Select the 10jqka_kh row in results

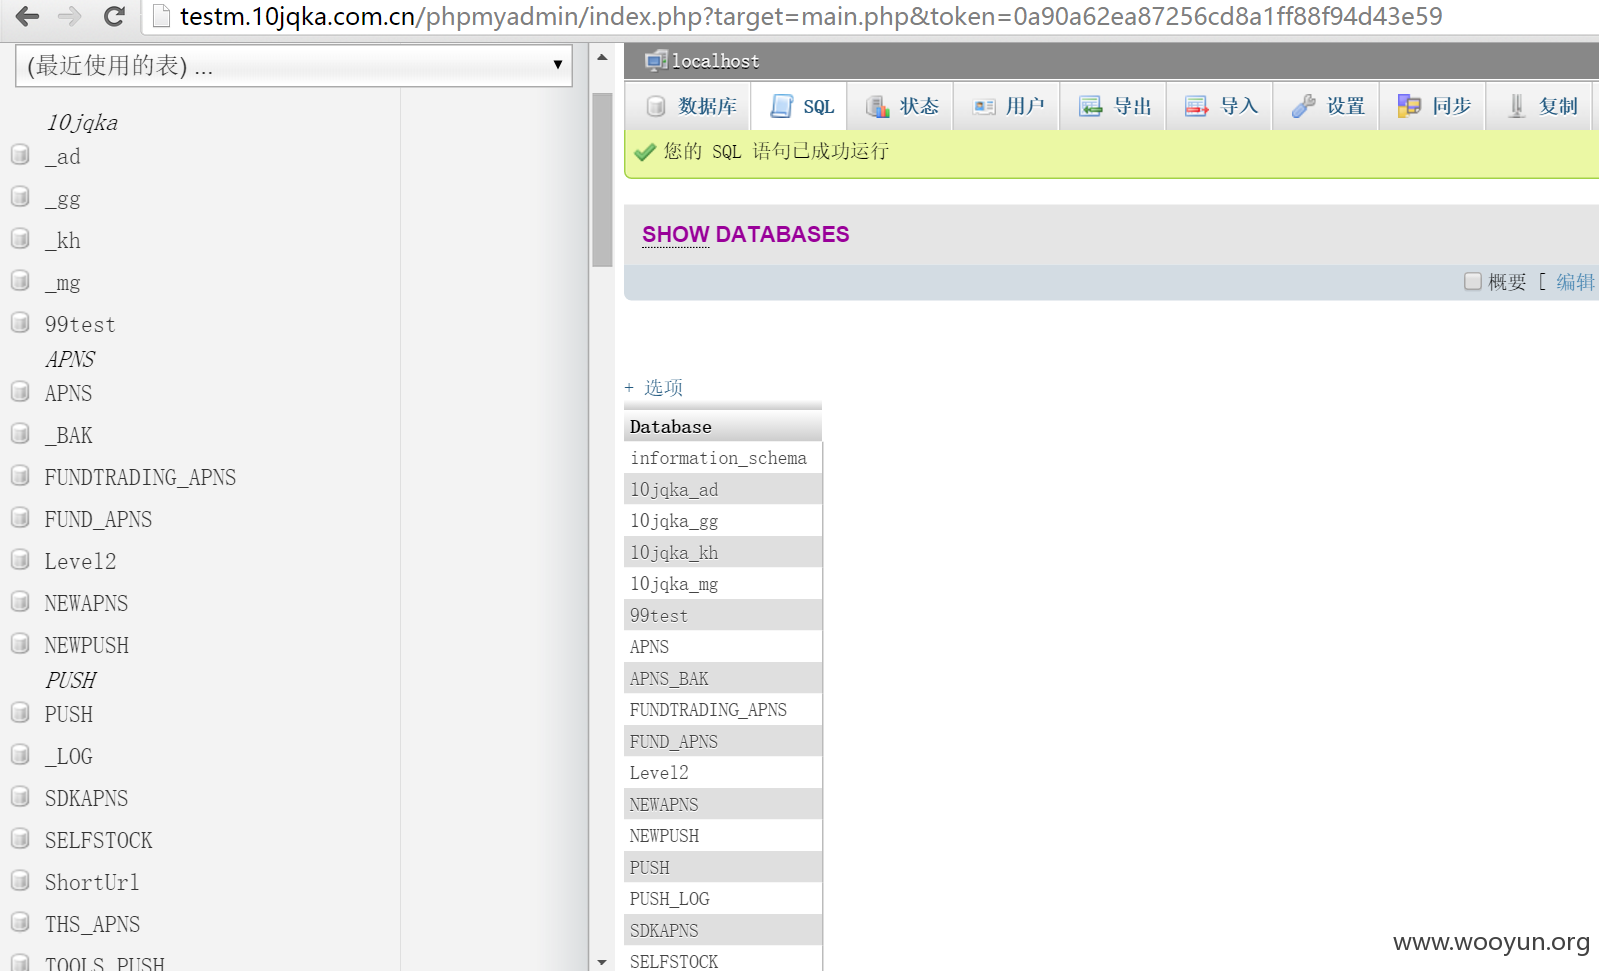(x=723, y=552)
